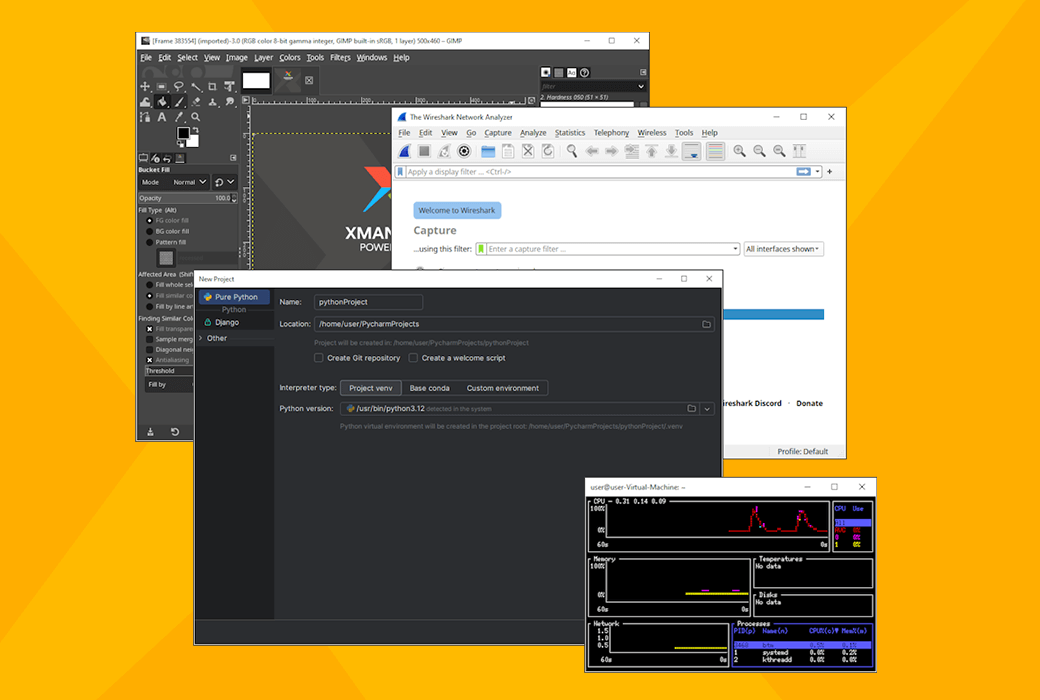Choose the Text tool in GIMP toolbox
Image resolution: width=1040 pixels, height=700 pixels.
(162, 117)
